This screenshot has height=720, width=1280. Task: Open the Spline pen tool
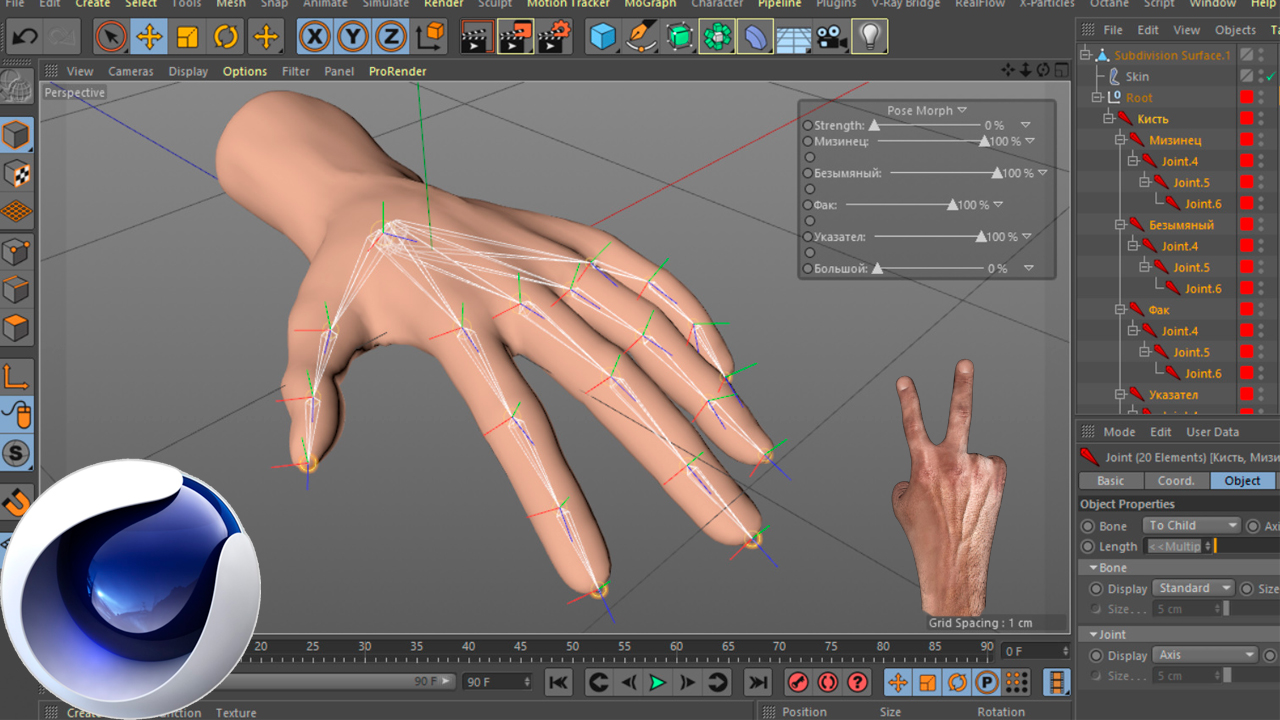coord(641,38)
